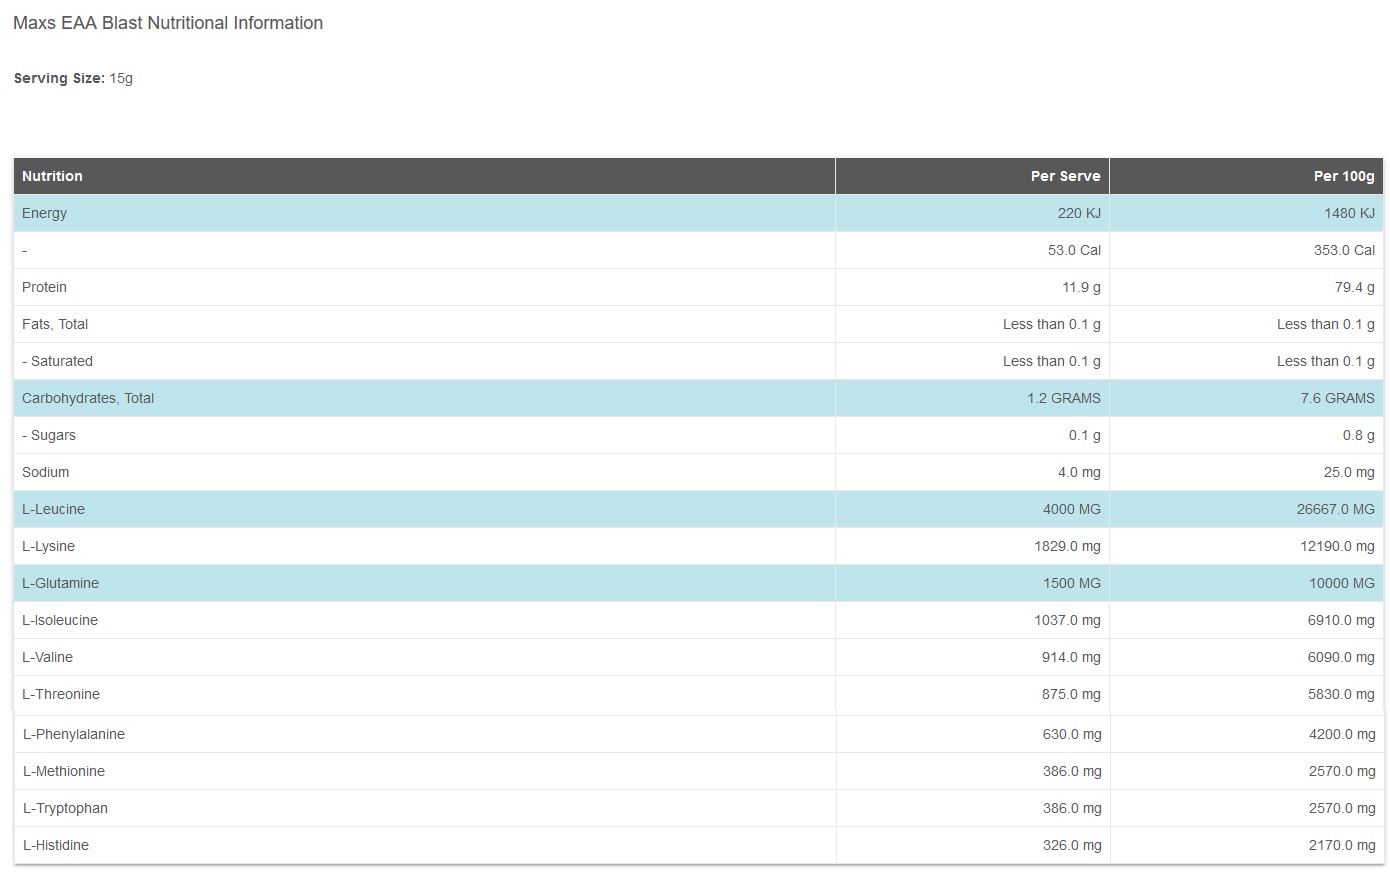Click the '26667.0 MG' leucine value
Screen dimensions: 1390x880
tap(1336, 509)
